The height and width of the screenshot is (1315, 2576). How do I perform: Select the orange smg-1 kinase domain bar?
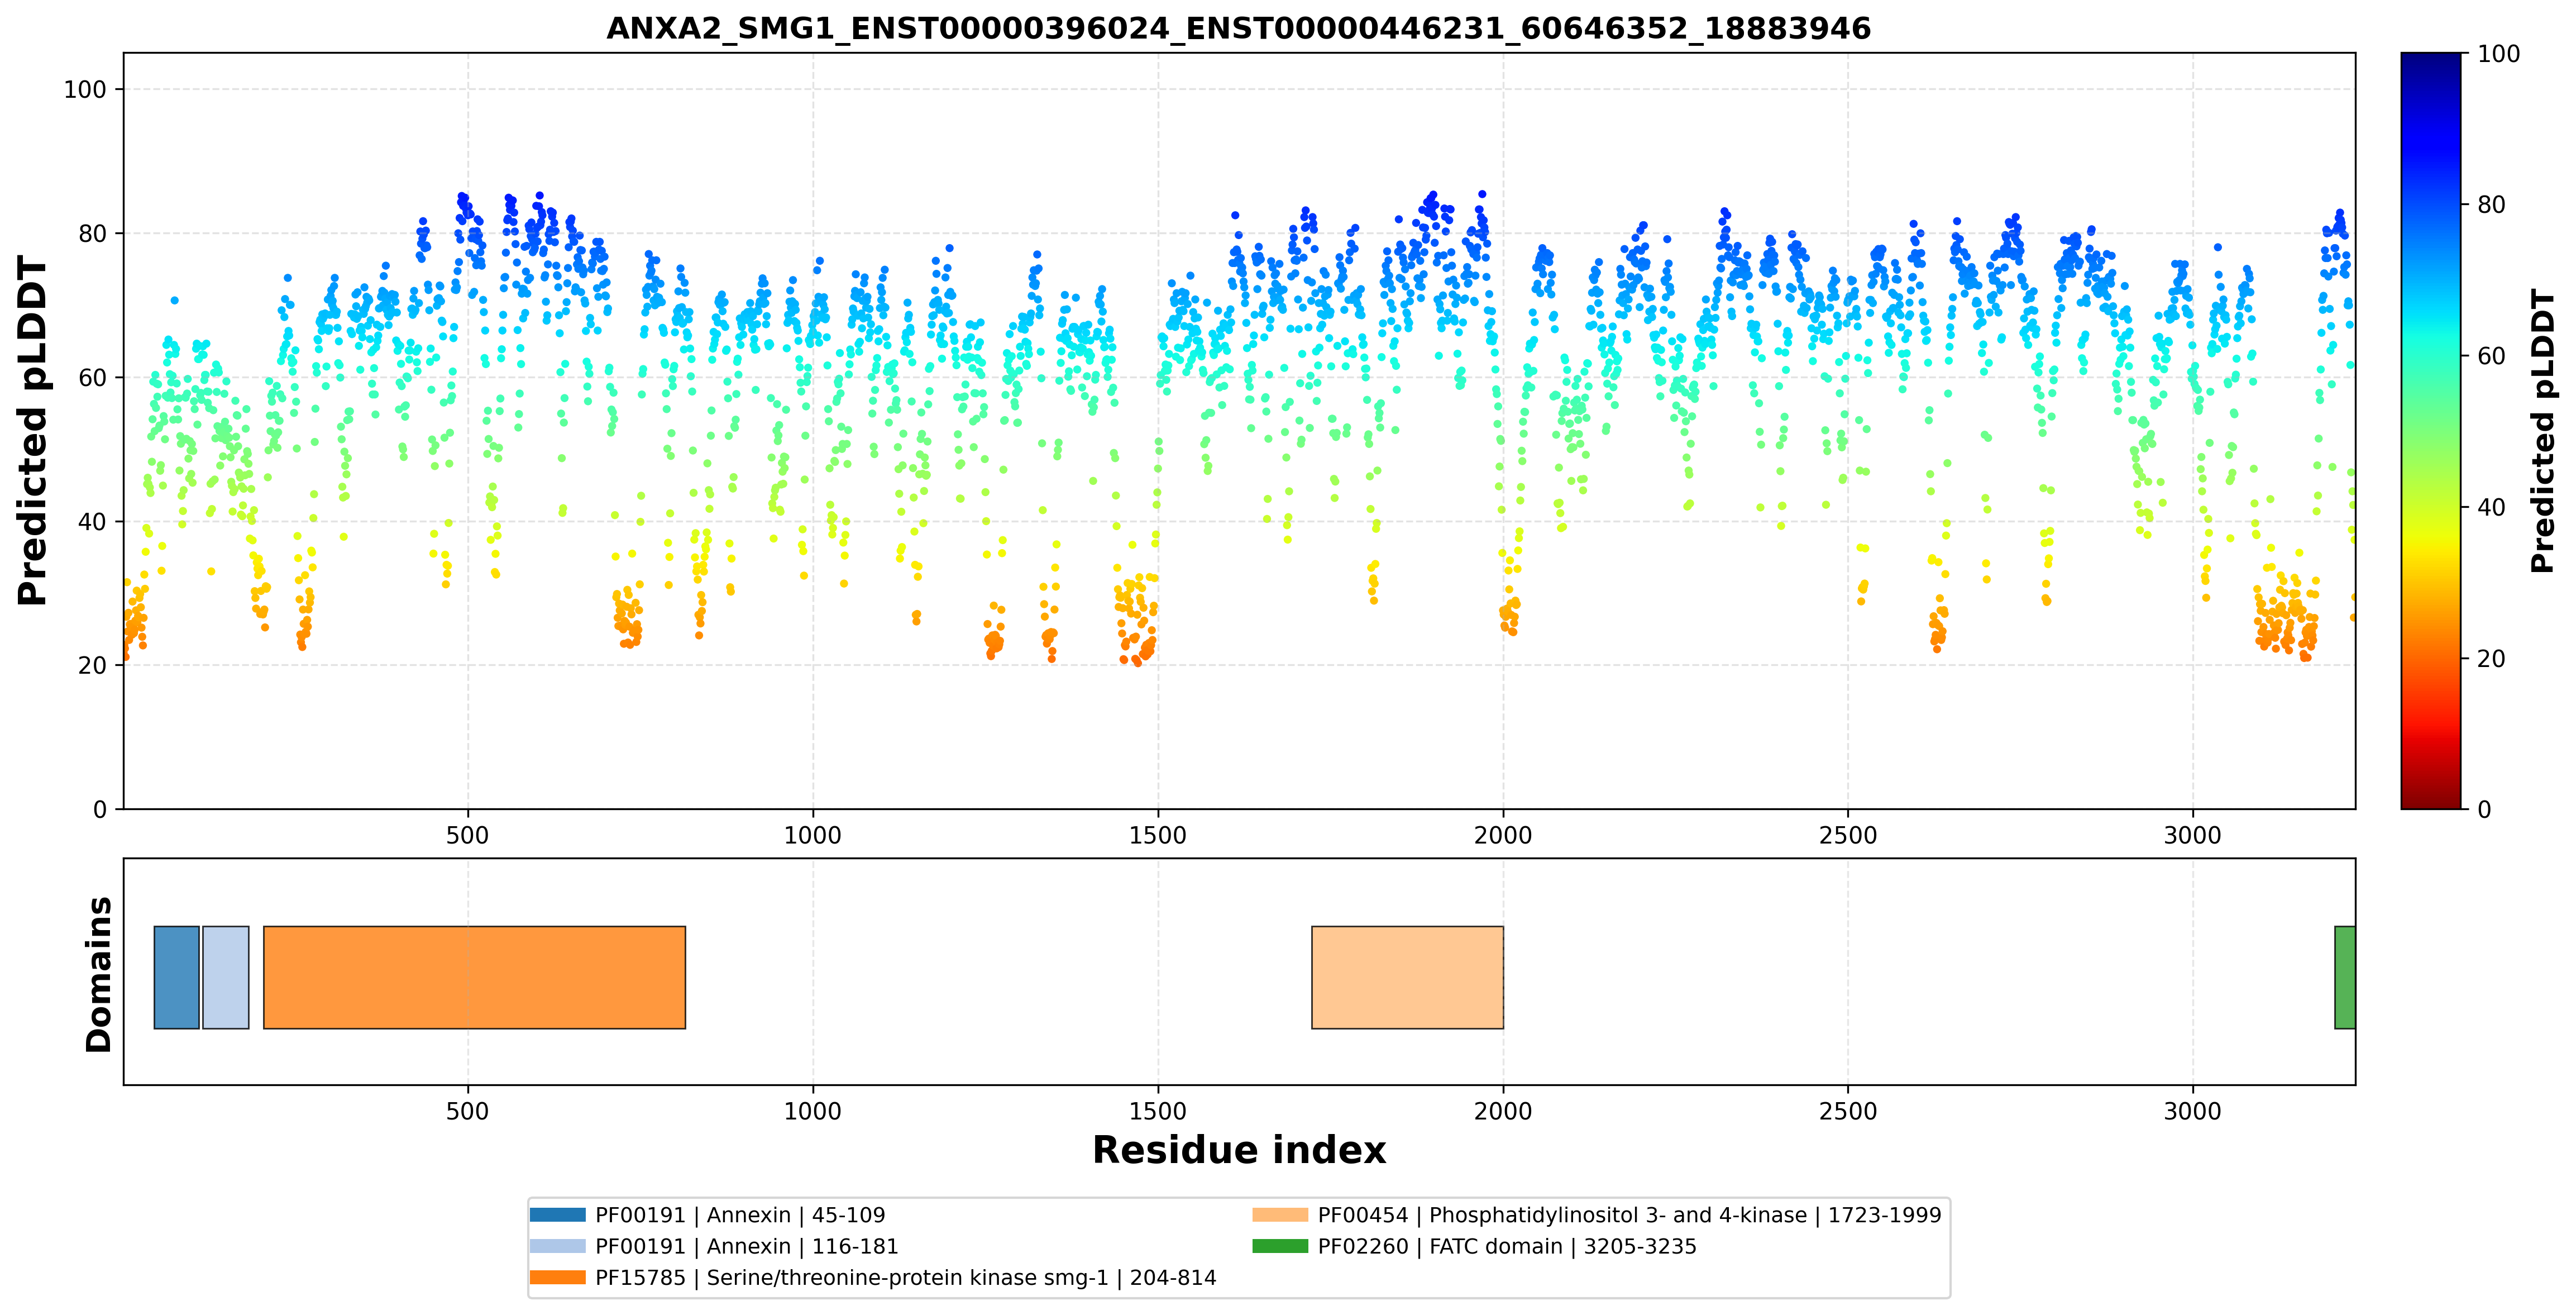pyautogui.click(x=474, y=977)
